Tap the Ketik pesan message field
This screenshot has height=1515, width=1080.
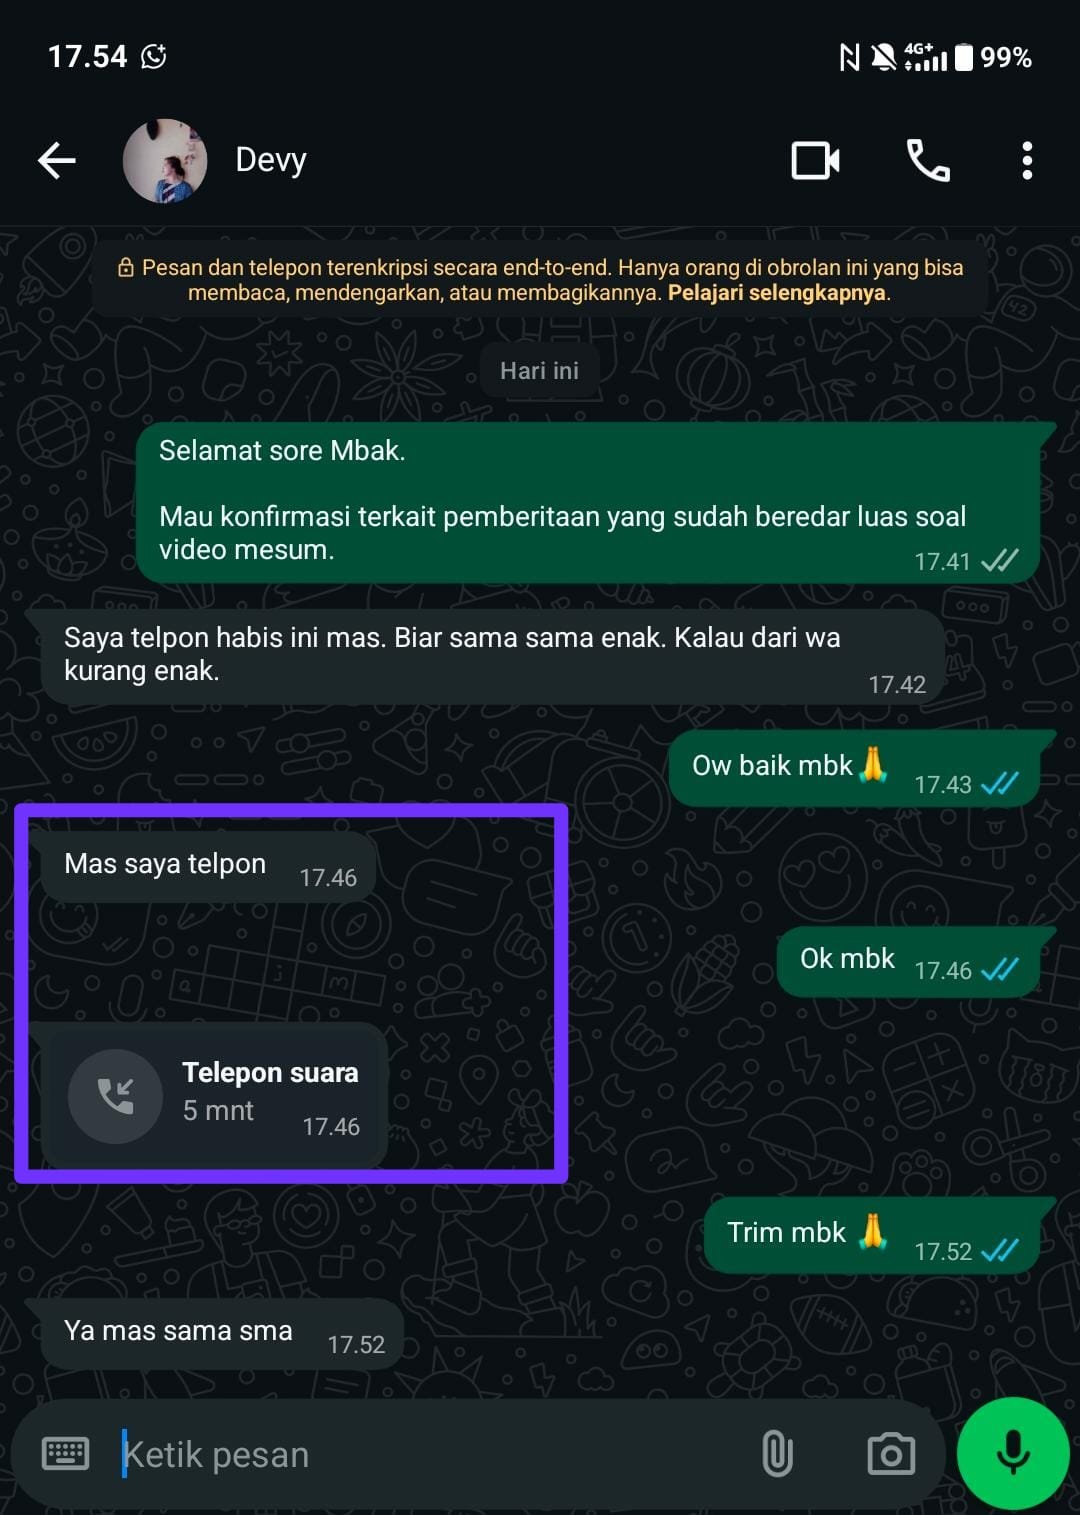420,1454
